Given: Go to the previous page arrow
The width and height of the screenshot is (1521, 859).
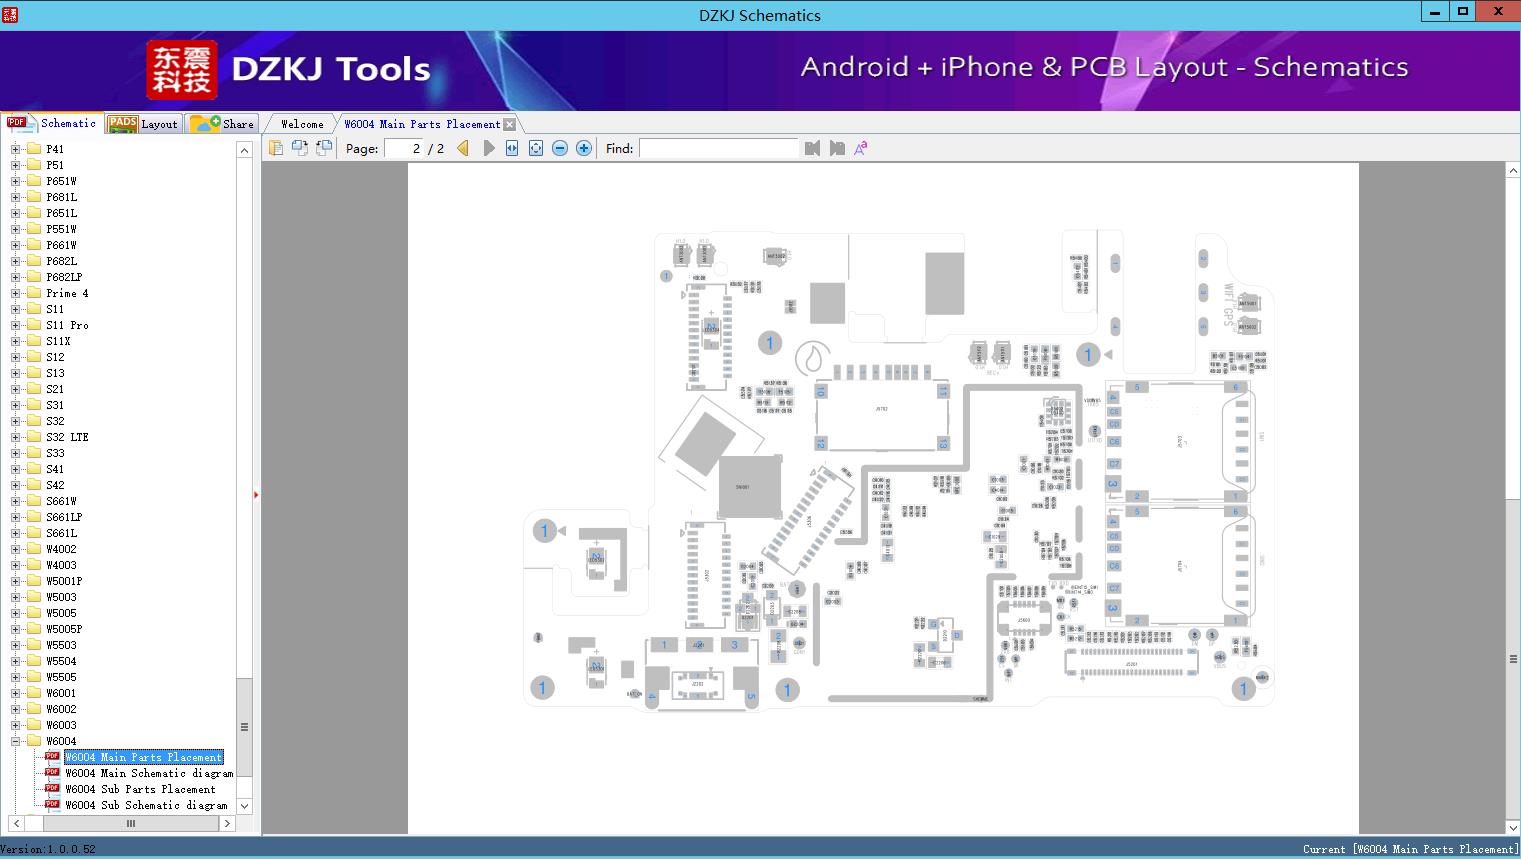Looking at the screenshot, I should tap(463, 148).
